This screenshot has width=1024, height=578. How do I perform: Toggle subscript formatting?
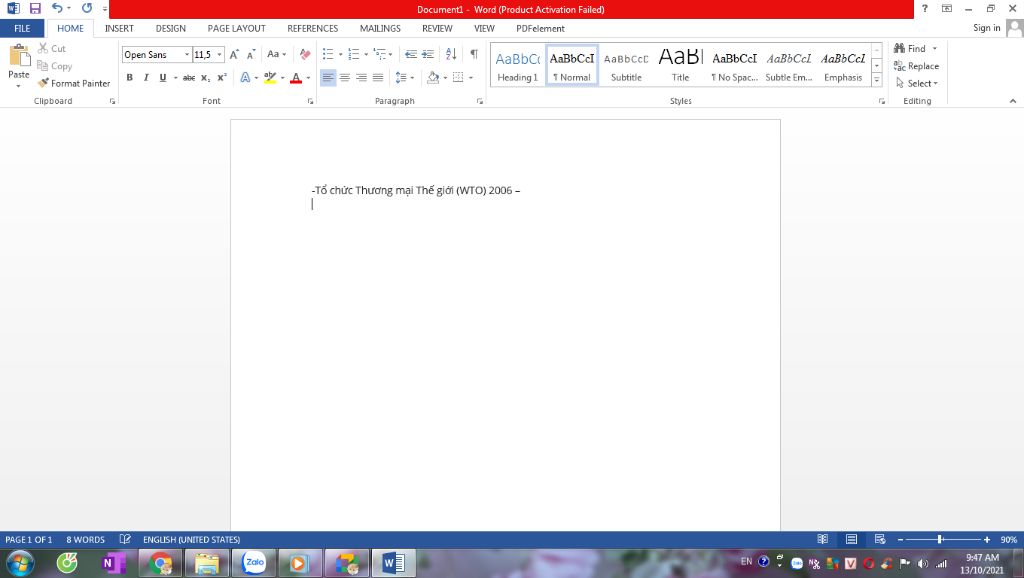click(205, 77)
